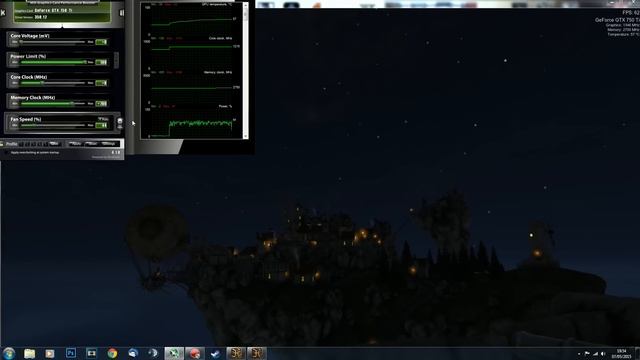Toggle the power and temperature link button
This screenshot has width=640, height=360.
pos(117,60)
